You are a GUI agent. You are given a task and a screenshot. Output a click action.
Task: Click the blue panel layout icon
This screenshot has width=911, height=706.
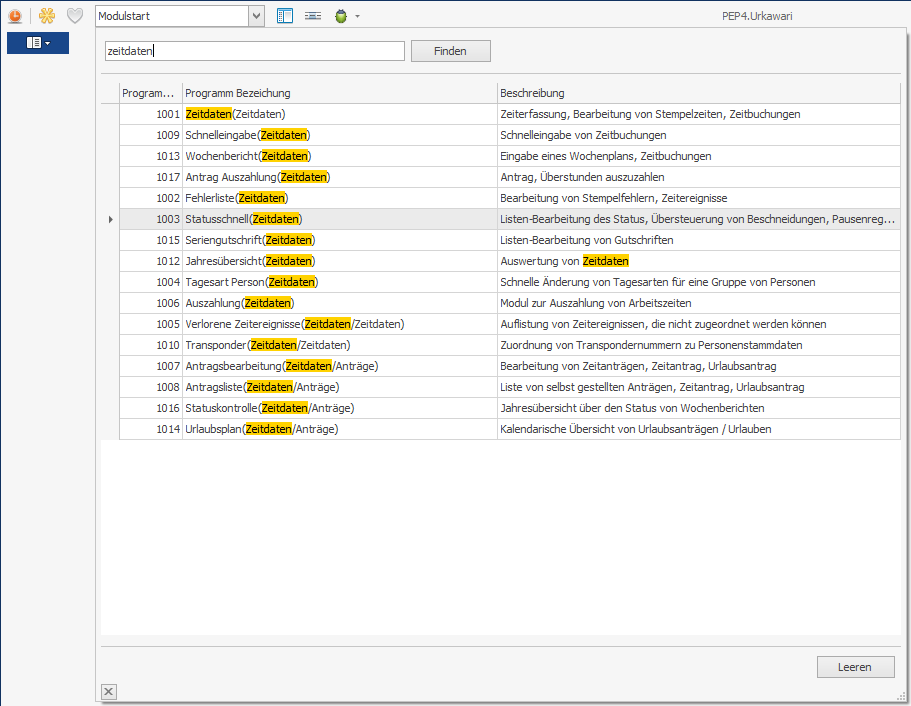pos(285,16)
